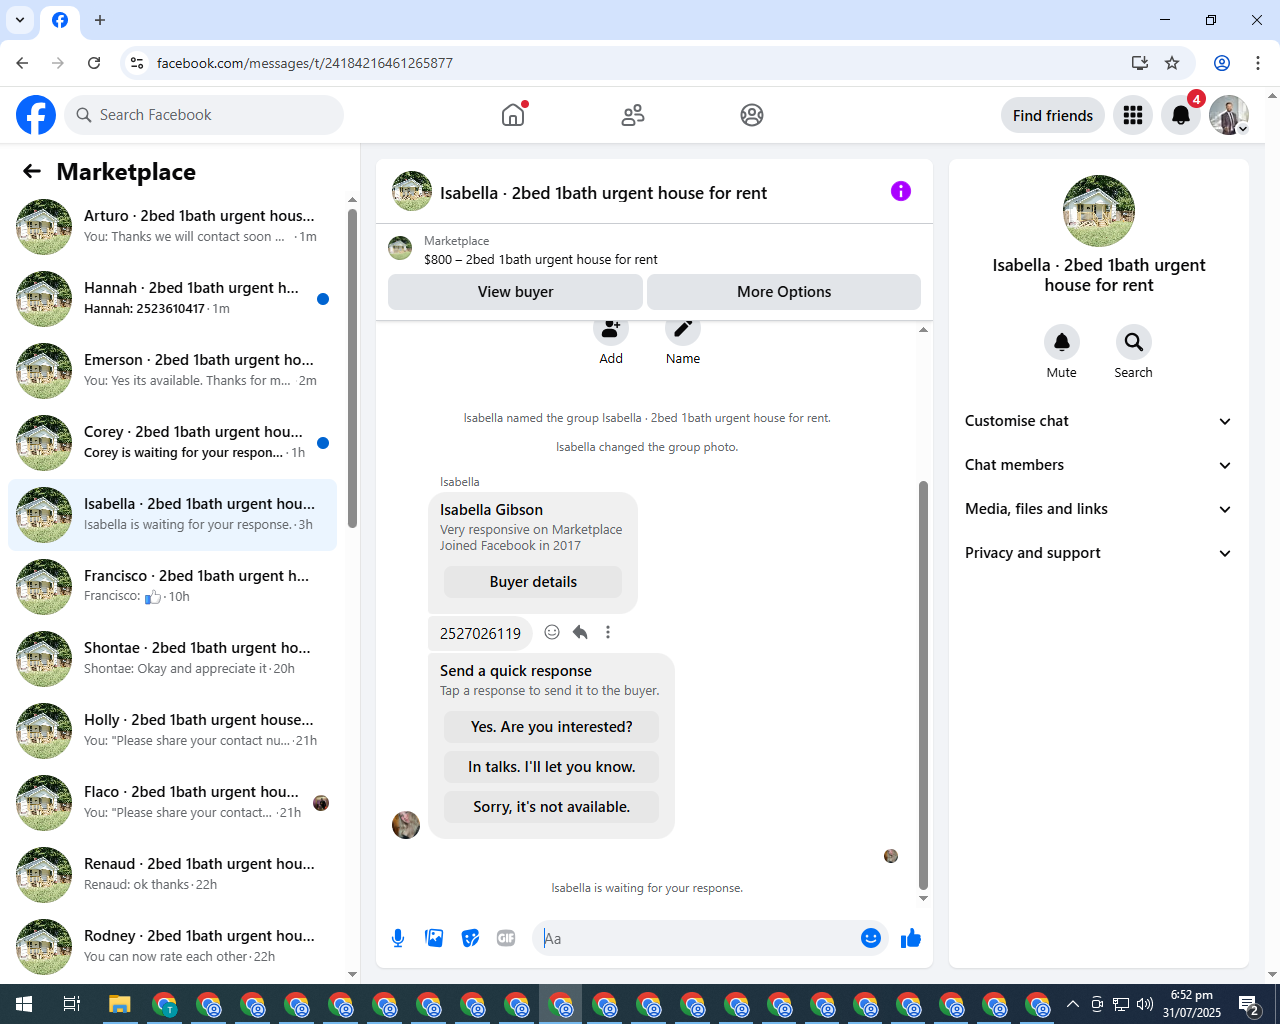Open the Francisco conversation
This screenshot has width=1280, height=1024.
(172, 587)
